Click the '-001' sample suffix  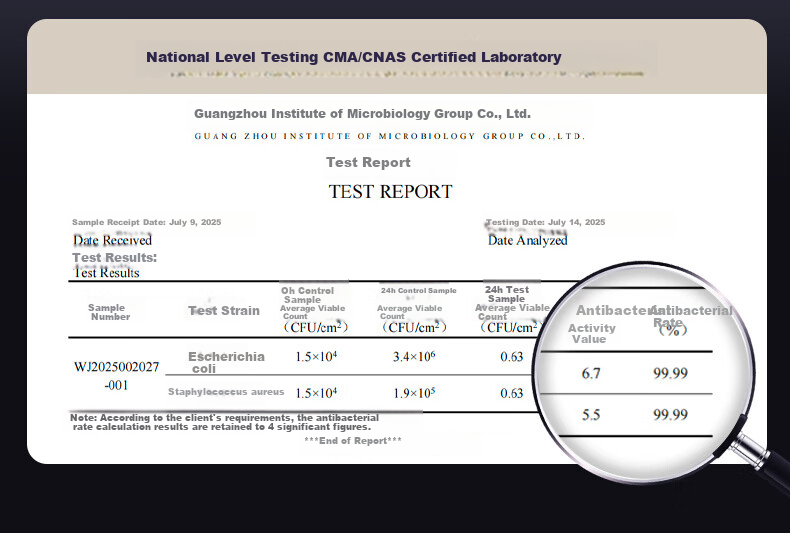pos(116,385)
